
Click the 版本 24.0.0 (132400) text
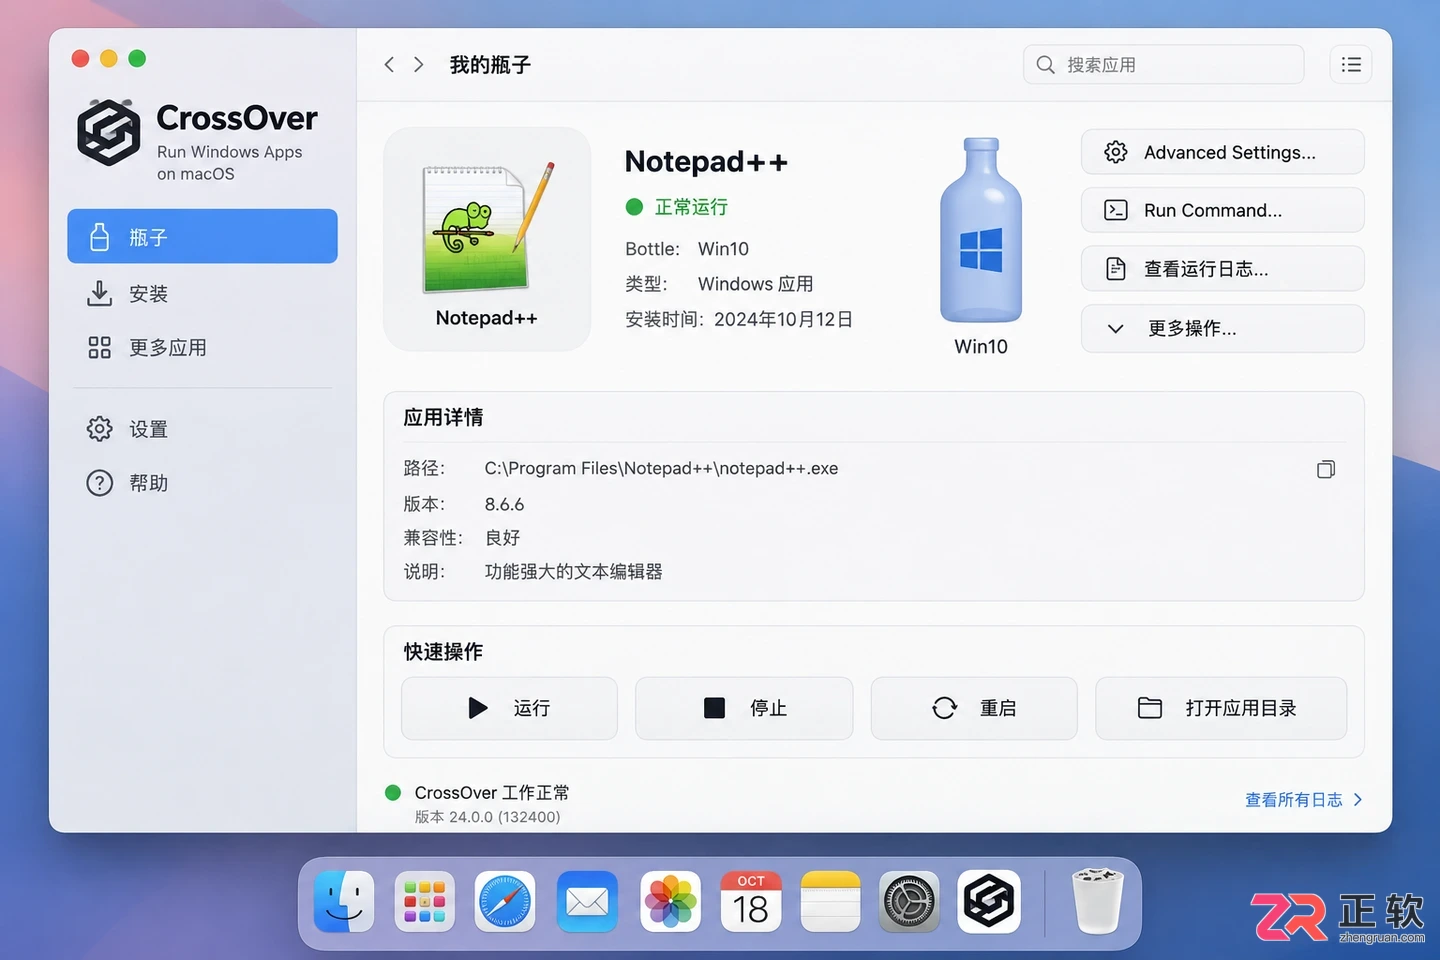click(x=487, y=817)
